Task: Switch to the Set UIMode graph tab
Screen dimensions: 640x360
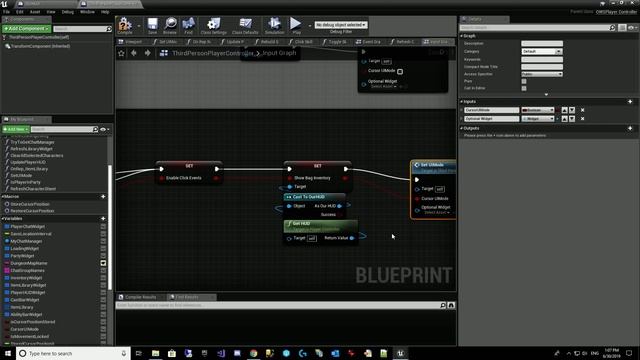Action: point(167,42)
